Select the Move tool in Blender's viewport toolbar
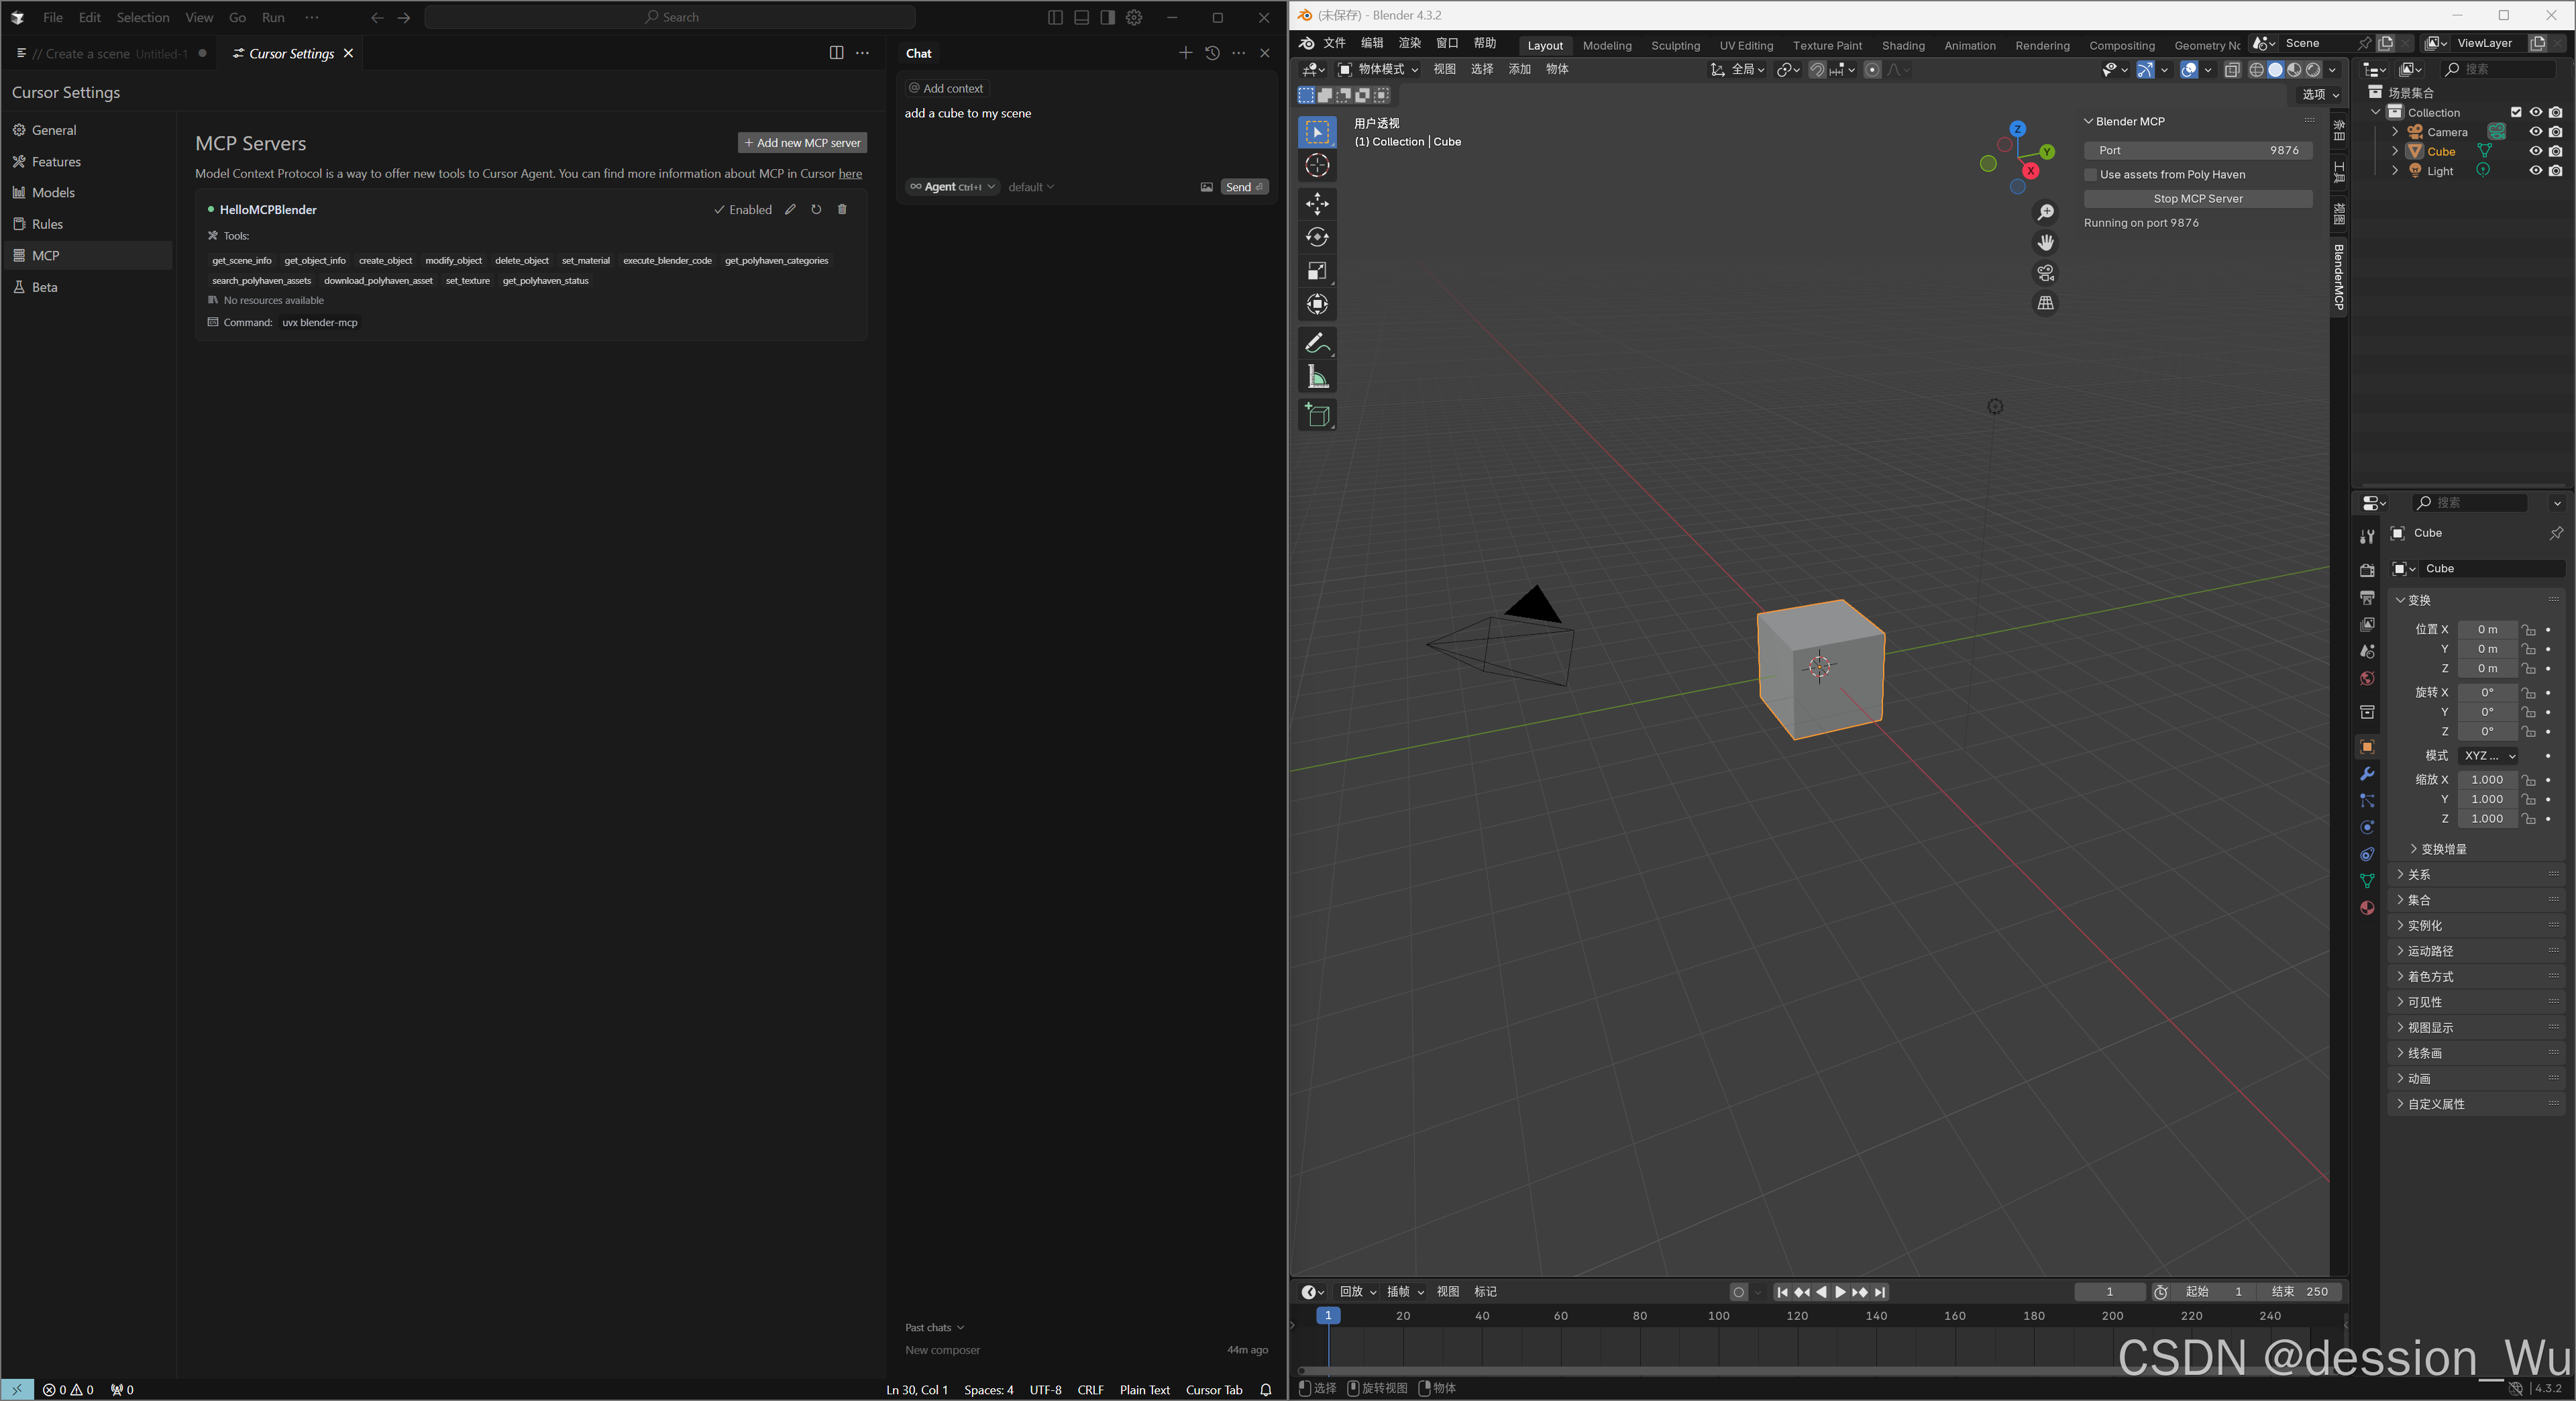Image resolution: width=2576 pixels, height=1401 pixels. point(1317,204)
